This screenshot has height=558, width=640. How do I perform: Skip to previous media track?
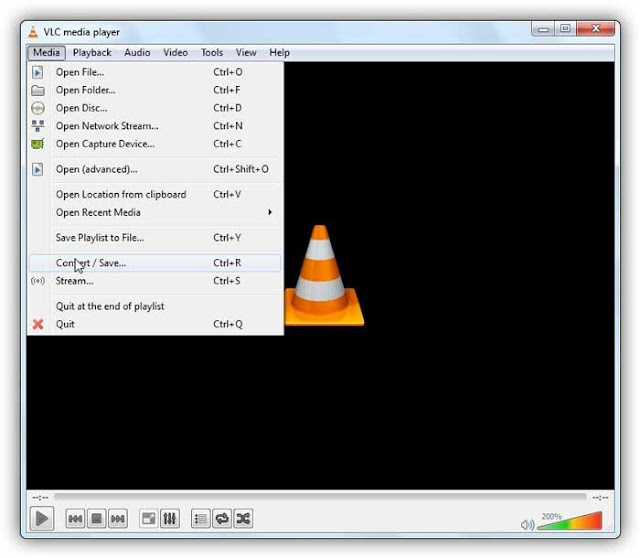click(x=76, y=519)
